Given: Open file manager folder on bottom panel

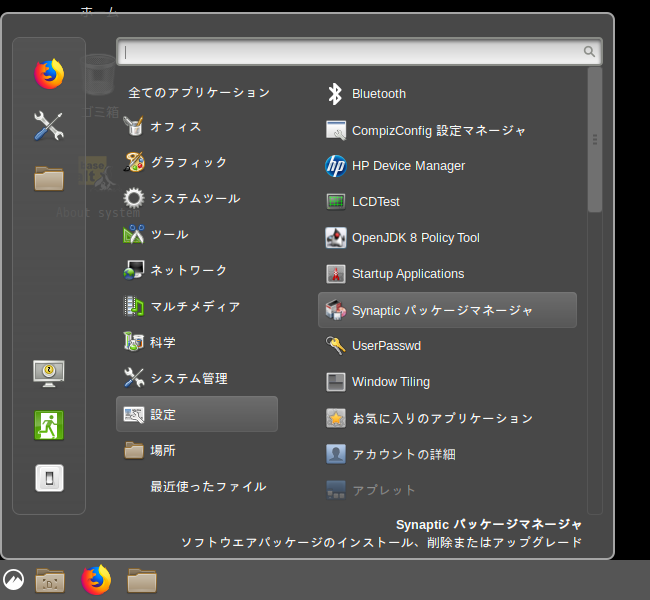Looking at the screenshot, I should click(x=142, y=581).
